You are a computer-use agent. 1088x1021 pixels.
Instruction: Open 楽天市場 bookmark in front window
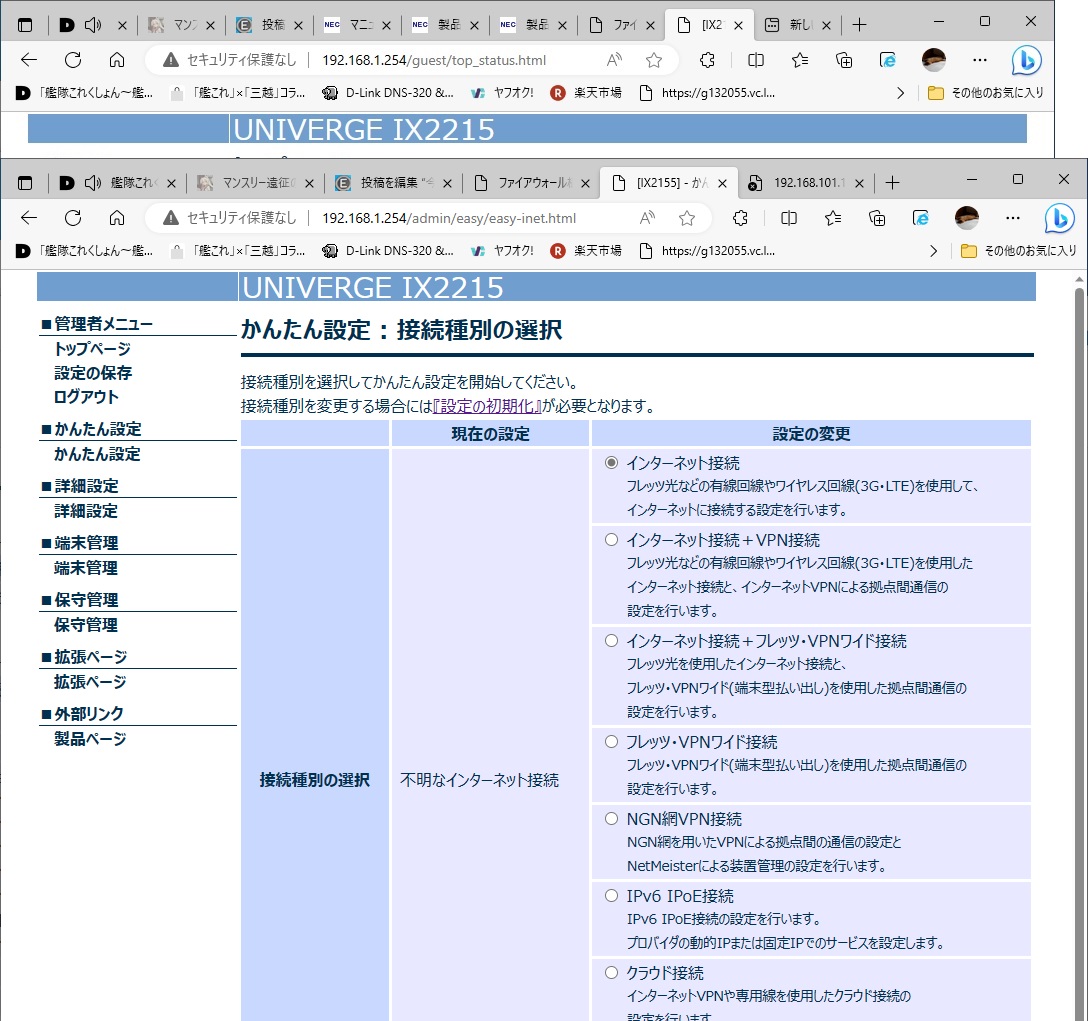coord(586,251)
